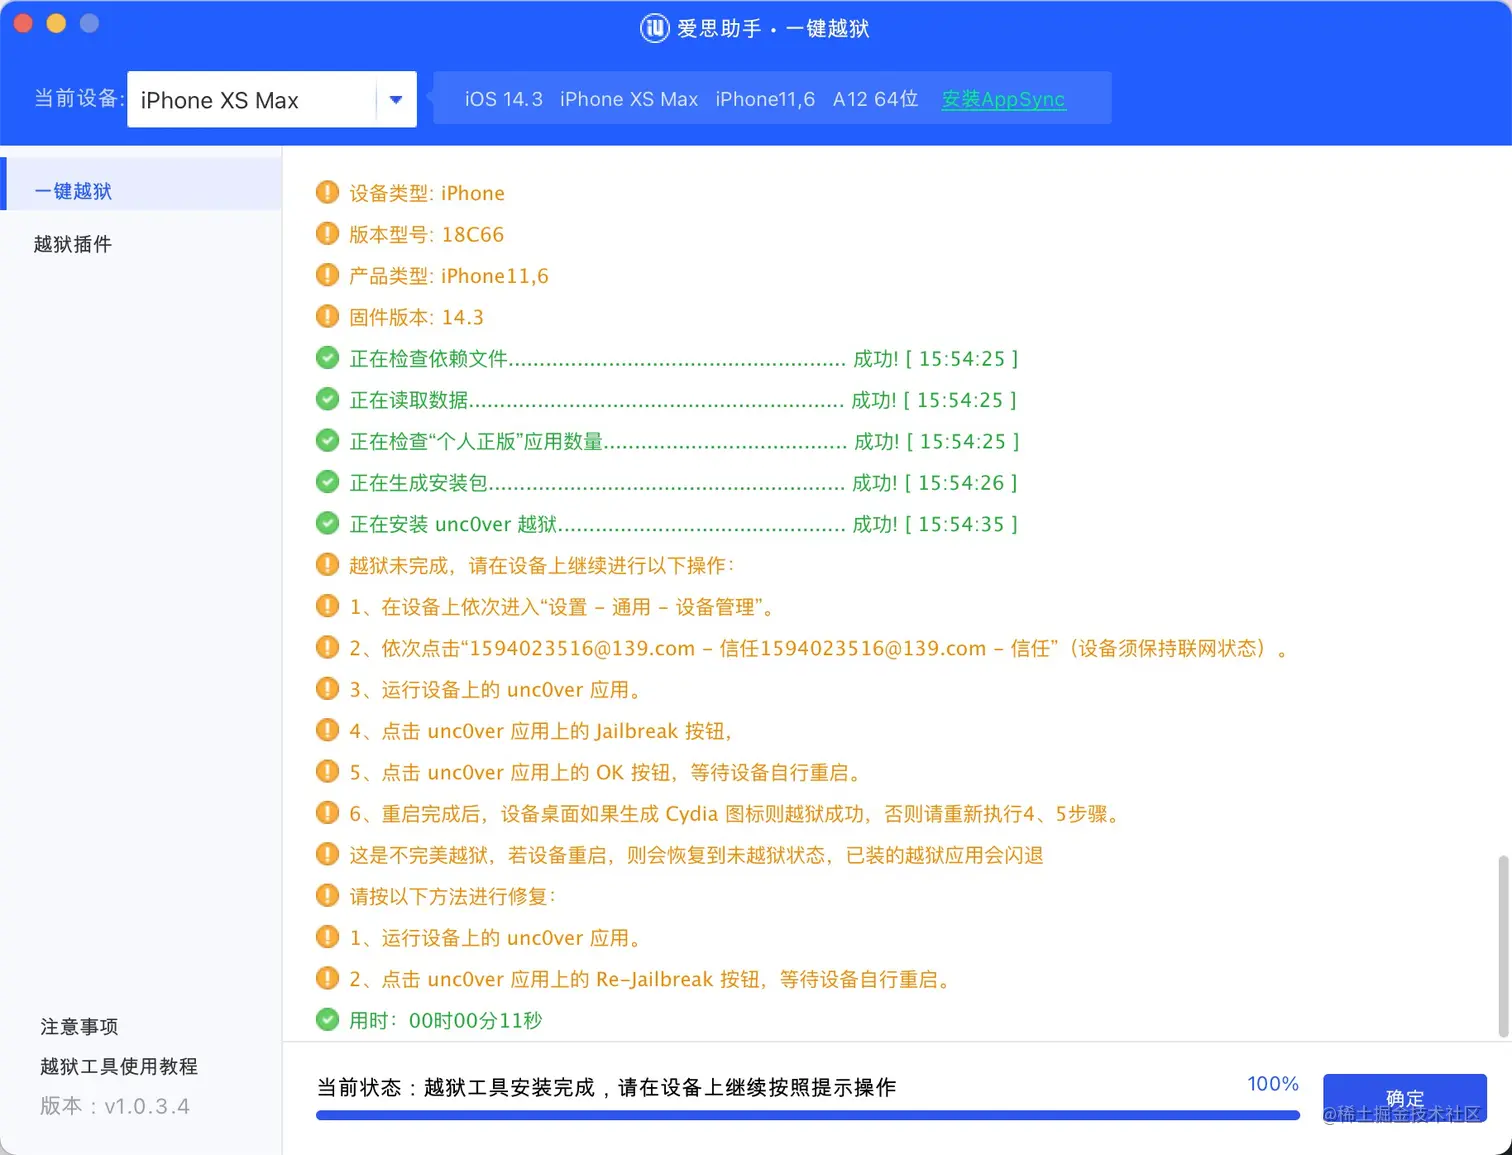The image size is (1512, 1155).
Task: Click green check icon beside 正在生成安装包
Action: click(x=327, y=482)
